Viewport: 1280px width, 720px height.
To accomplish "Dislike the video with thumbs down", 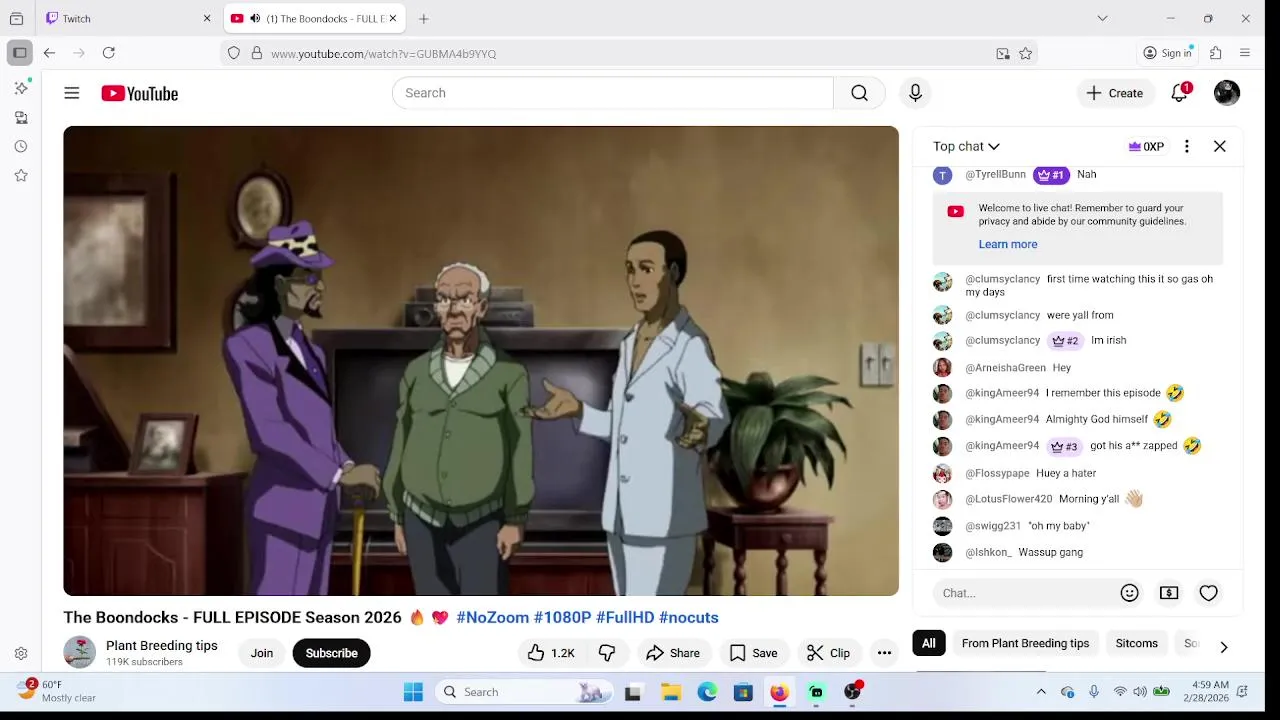I will (607, 653).
